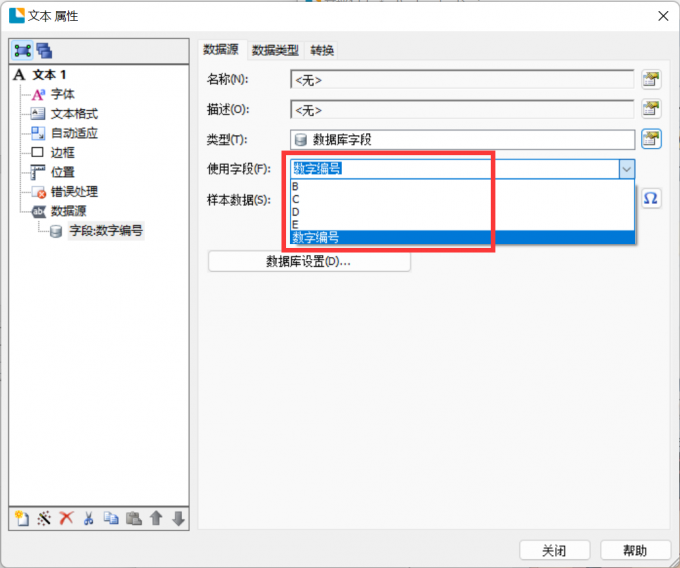Click the scissors cut icon
Image resolution: width=680 pixels, height=568 pixels.
tap(88, 518)
